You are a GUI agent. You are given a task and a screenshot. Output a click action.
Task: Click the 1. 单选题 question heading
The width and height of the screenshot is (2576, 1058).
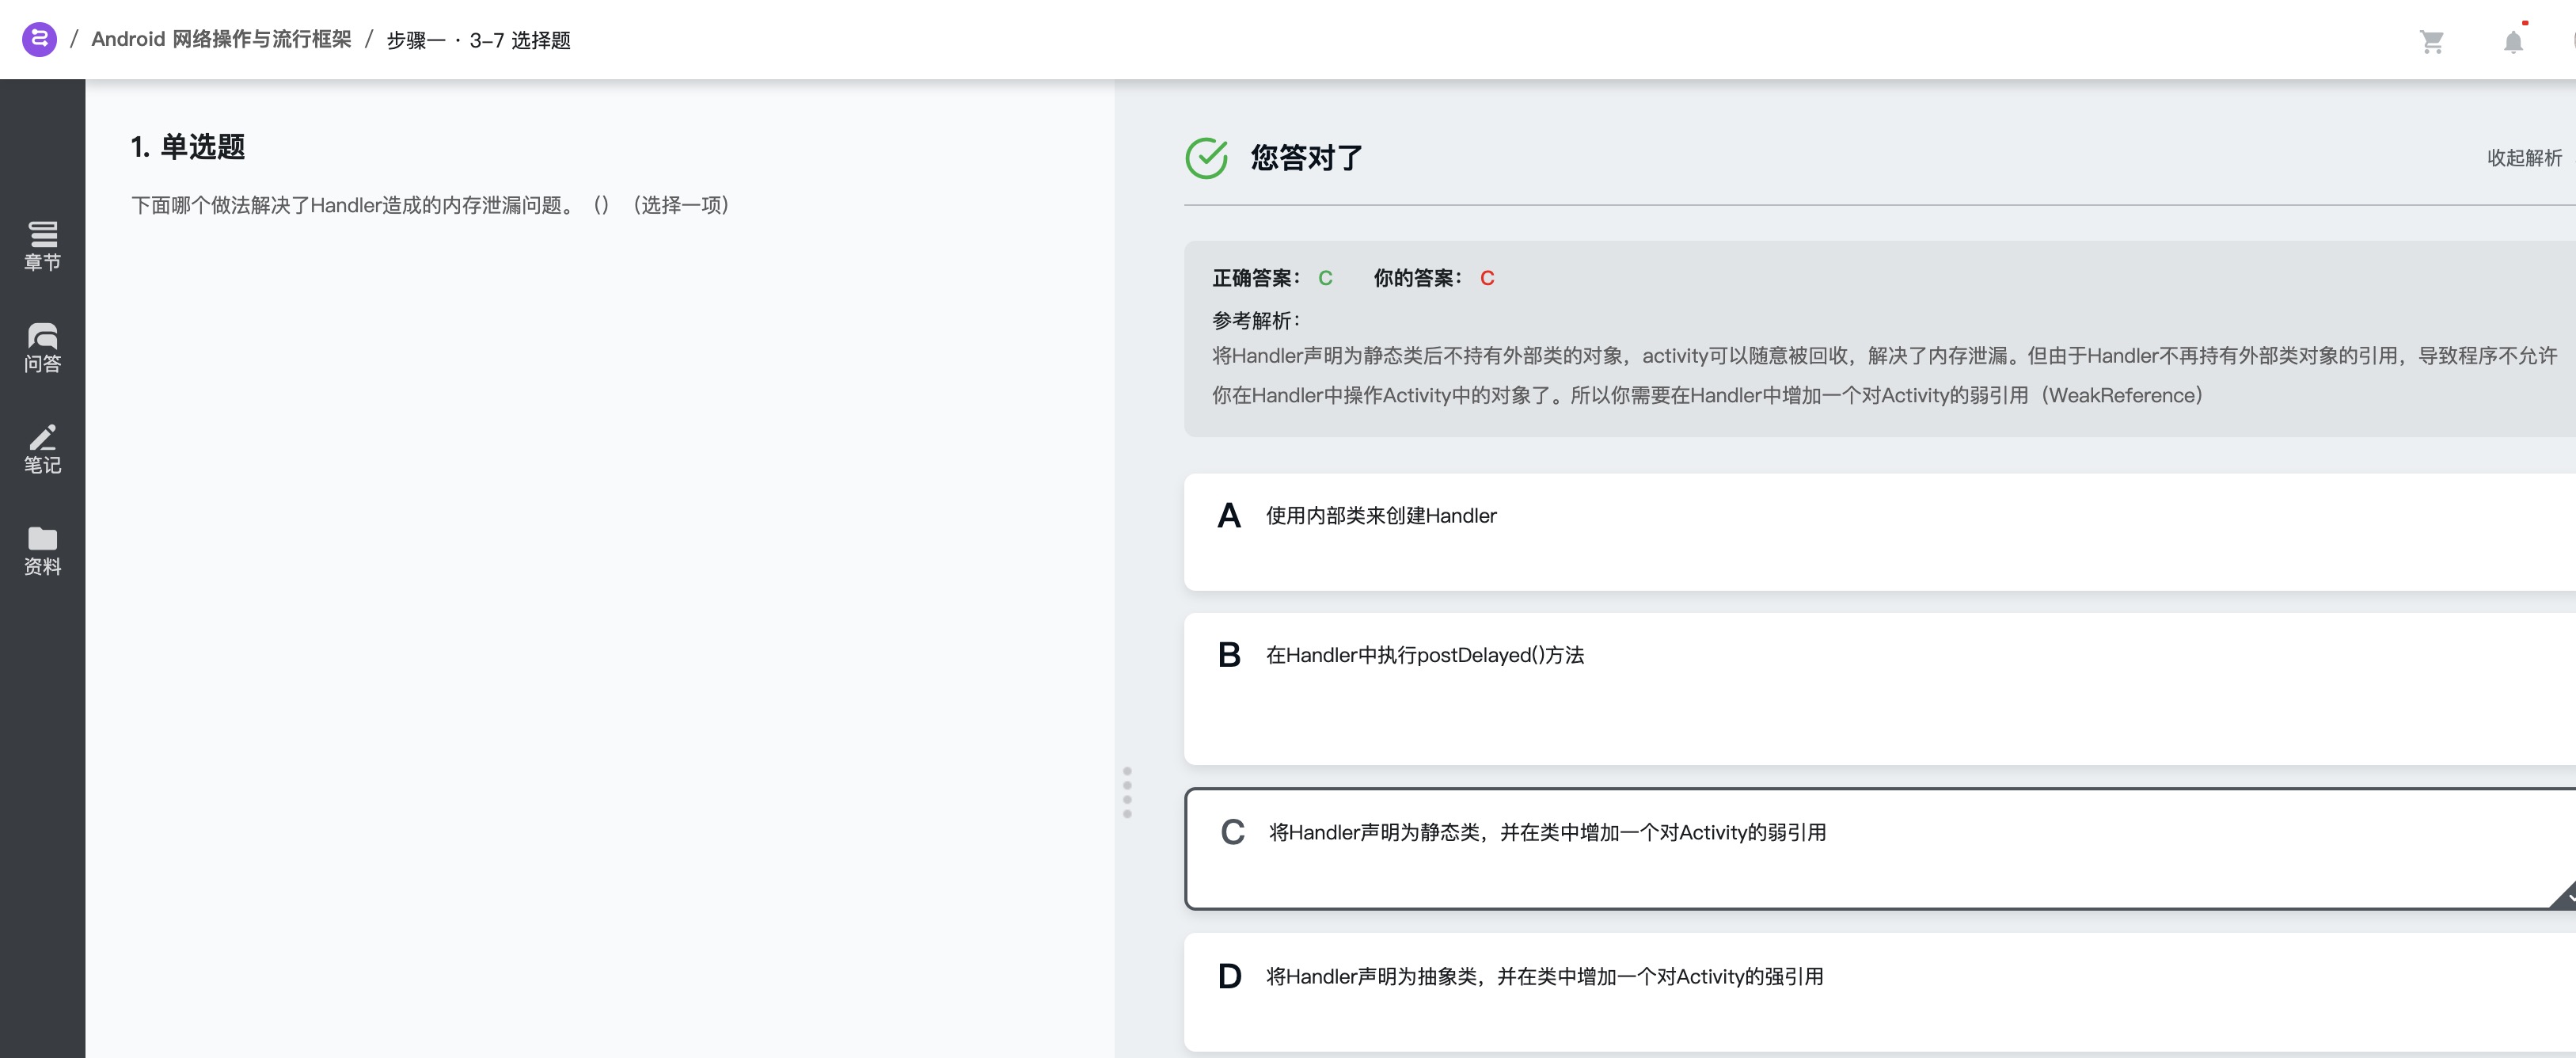point(188,147)
